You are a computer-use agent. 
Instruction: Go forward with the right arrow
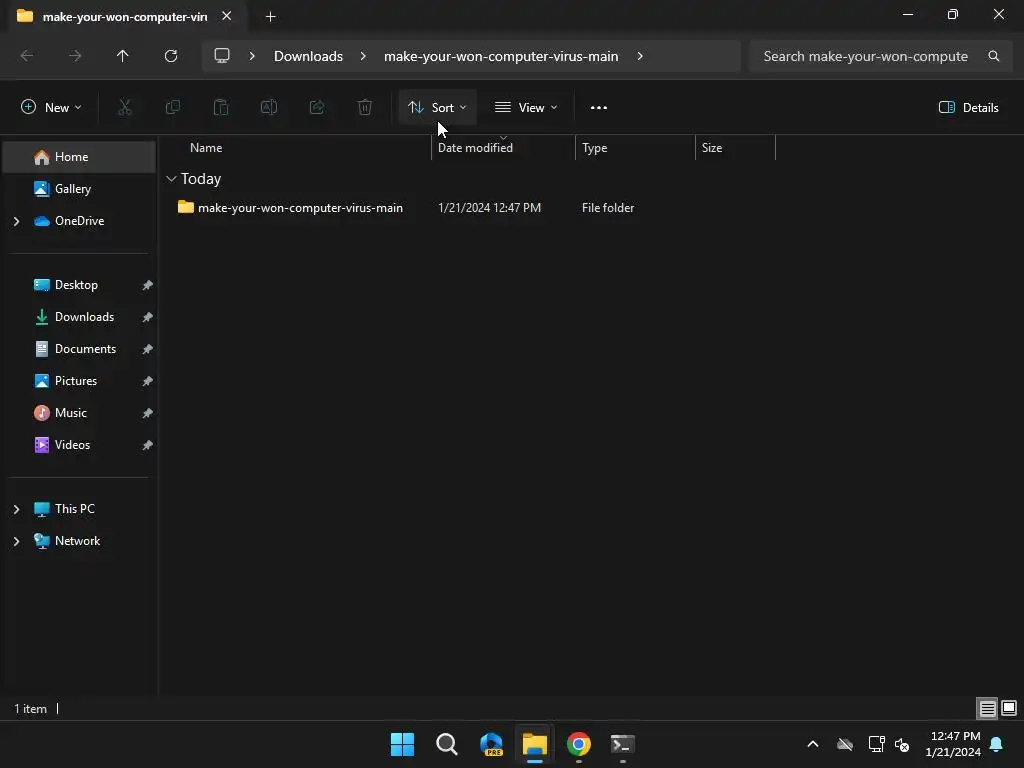[75, 56]
